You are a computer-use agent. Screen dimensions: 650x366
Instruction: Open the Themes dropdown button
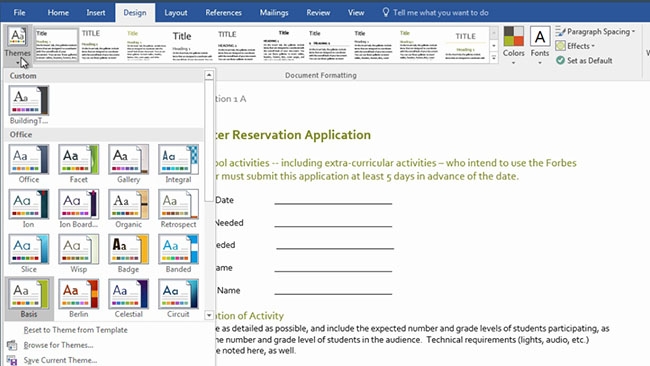tap(17, 46)
